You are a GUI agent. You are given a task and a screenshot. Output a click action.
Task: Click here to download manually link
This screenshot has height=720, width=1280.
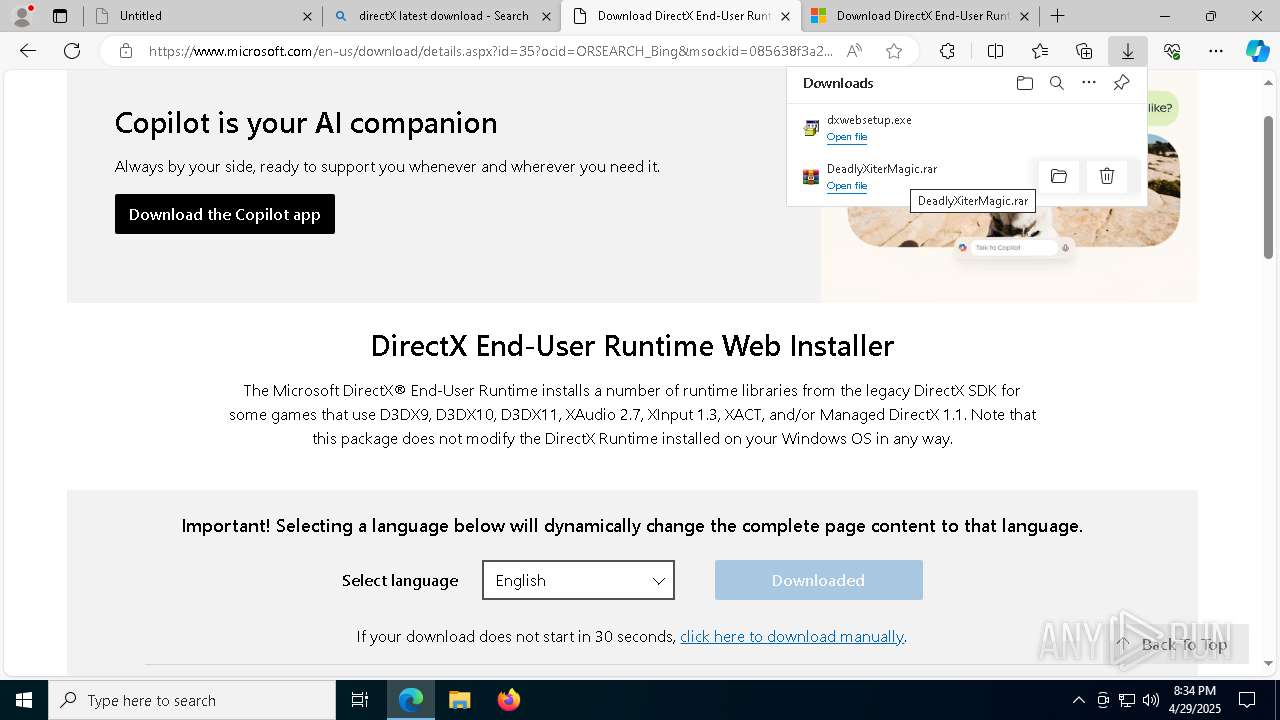[x=792, y=636]
